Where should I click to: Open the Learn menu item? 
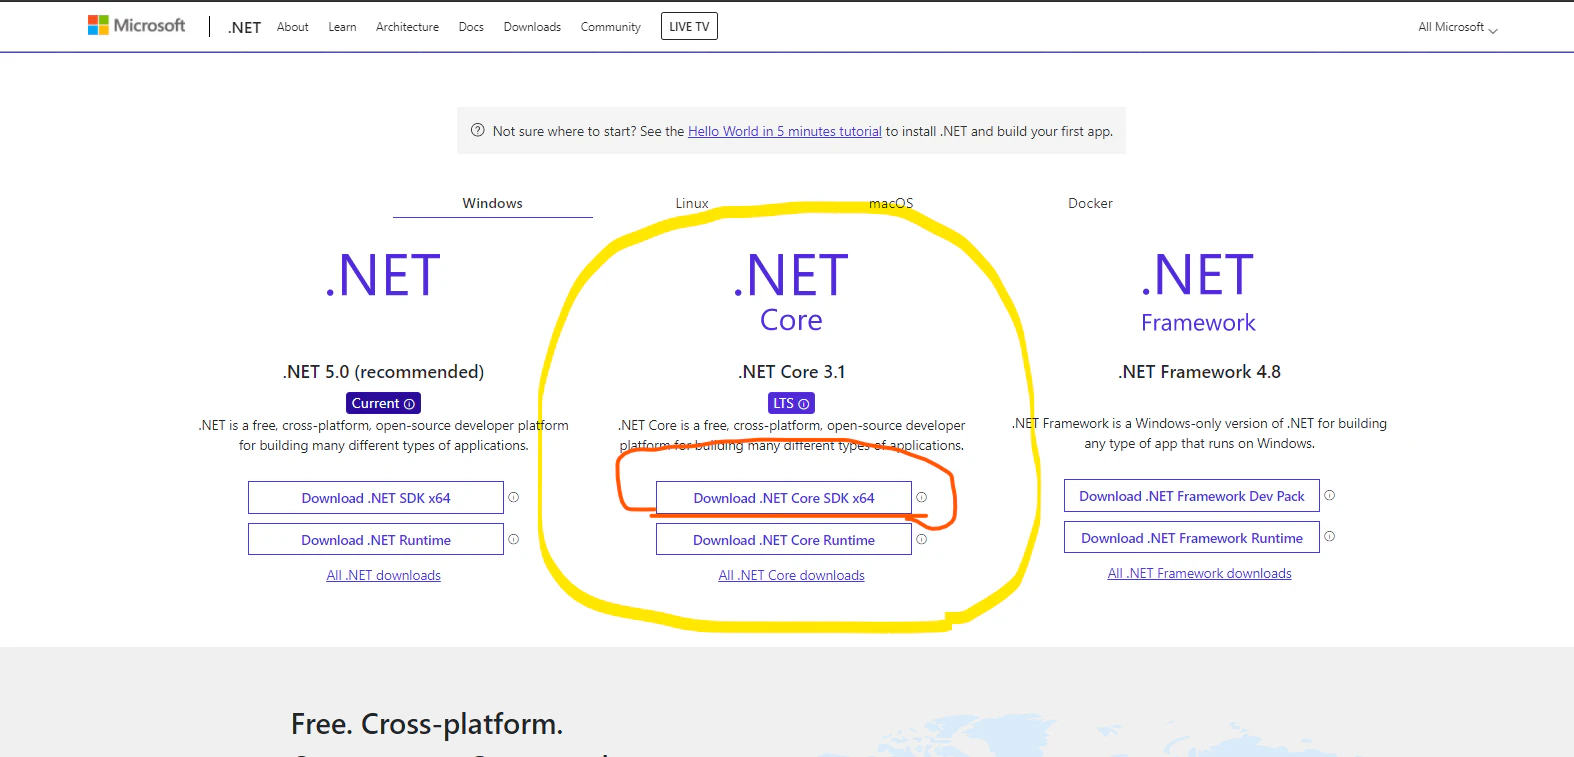click(x=342, y=27)
